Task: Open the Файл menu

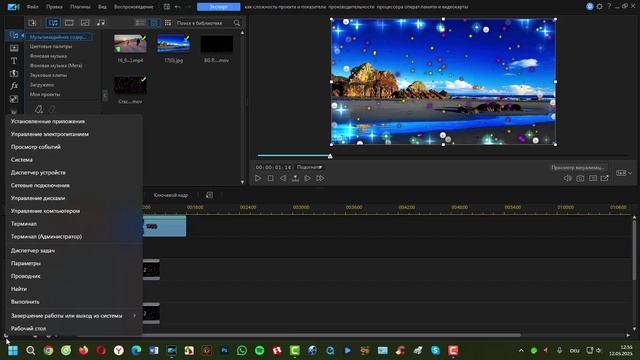Action: tap(32, 7)
